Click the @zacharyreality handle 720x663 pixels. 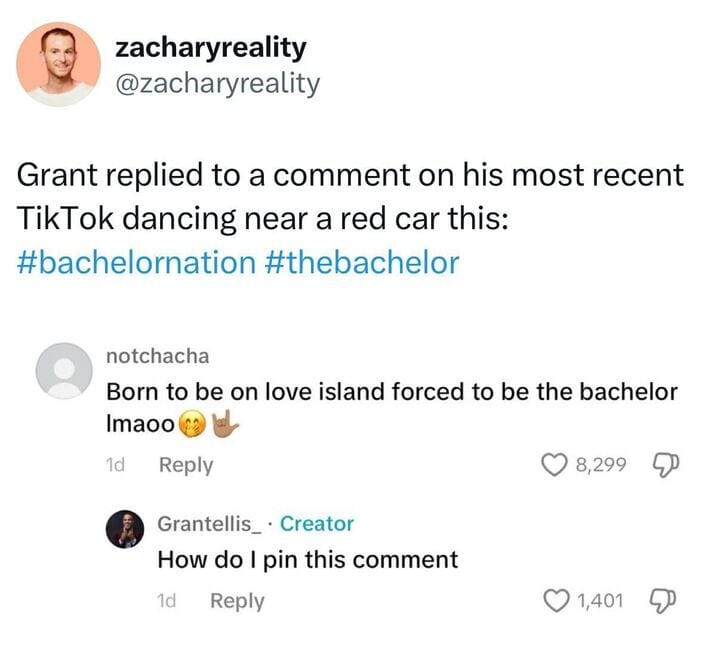(218, 84)
